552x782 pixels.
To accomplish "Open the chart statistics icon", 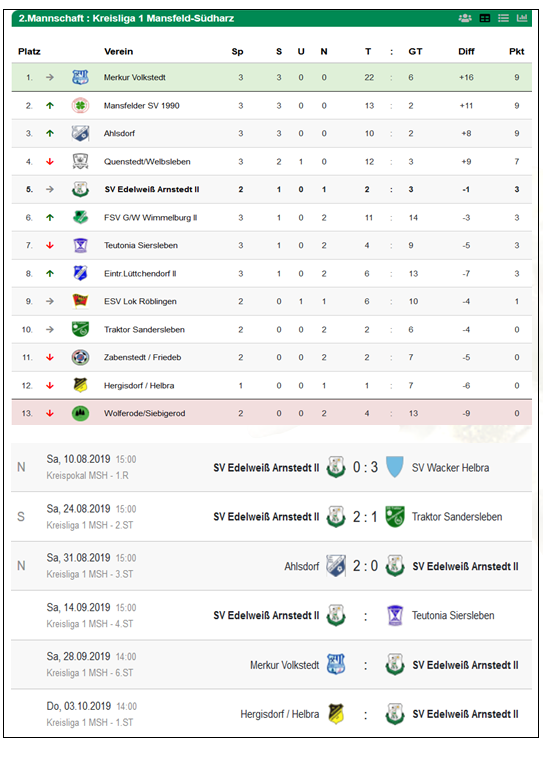I will [x=522, y=18].
